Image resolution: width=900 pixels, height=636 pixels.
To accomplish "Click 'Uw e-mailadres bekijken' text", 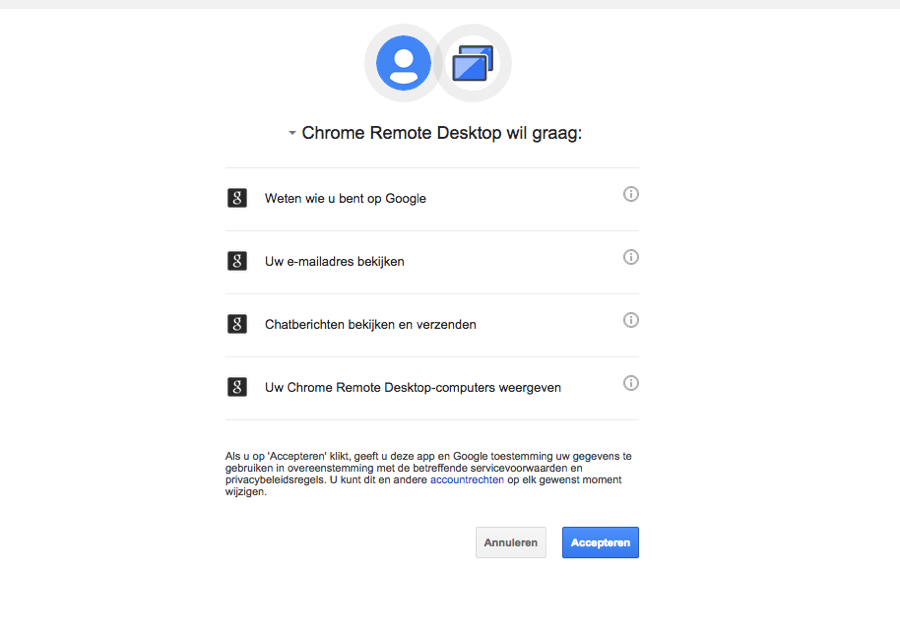I will tap(335, 262).
